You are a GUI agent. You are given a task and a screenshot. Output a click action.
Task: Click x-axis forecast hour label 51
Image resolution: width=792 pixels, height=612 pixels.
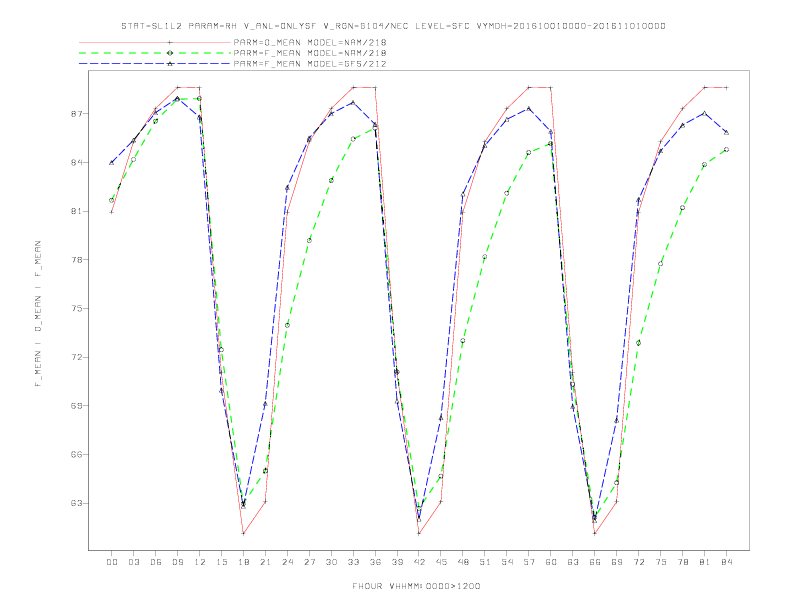click(485, 562)
